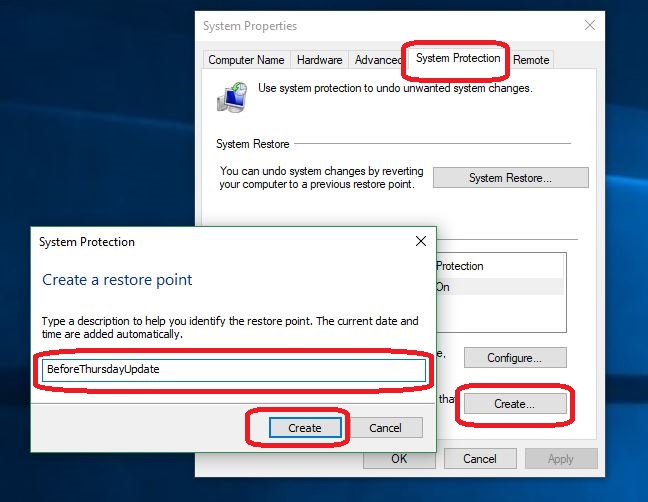This screenshot has width=648, height=502.
Task: Click Create... button in System Properties
Action: click(x=514, y=404)
